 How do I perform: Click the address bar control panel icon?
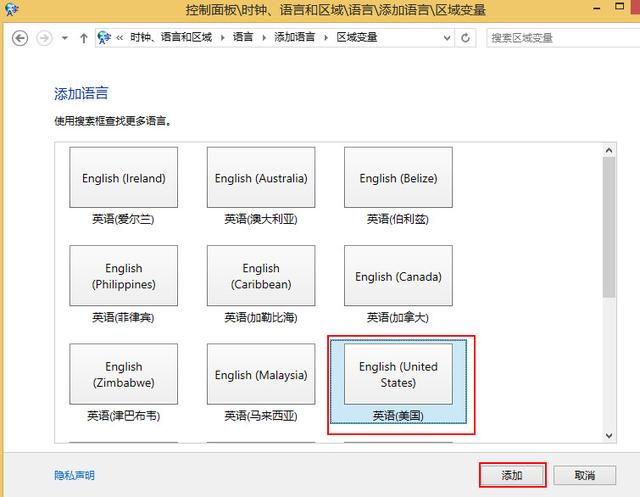tap(104, 38)
